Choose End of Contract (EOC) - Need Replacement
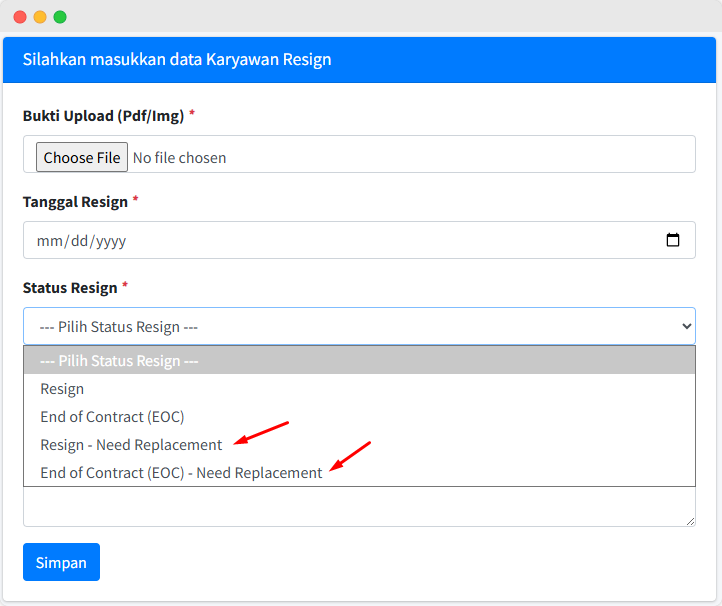This screenshot has width=722, height=606. pos(359,473)
